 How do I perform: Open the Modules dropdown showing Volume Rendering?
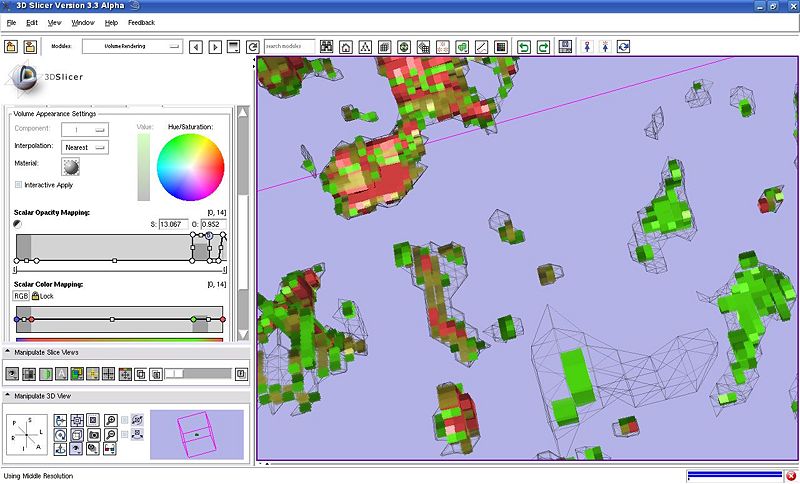132,47
